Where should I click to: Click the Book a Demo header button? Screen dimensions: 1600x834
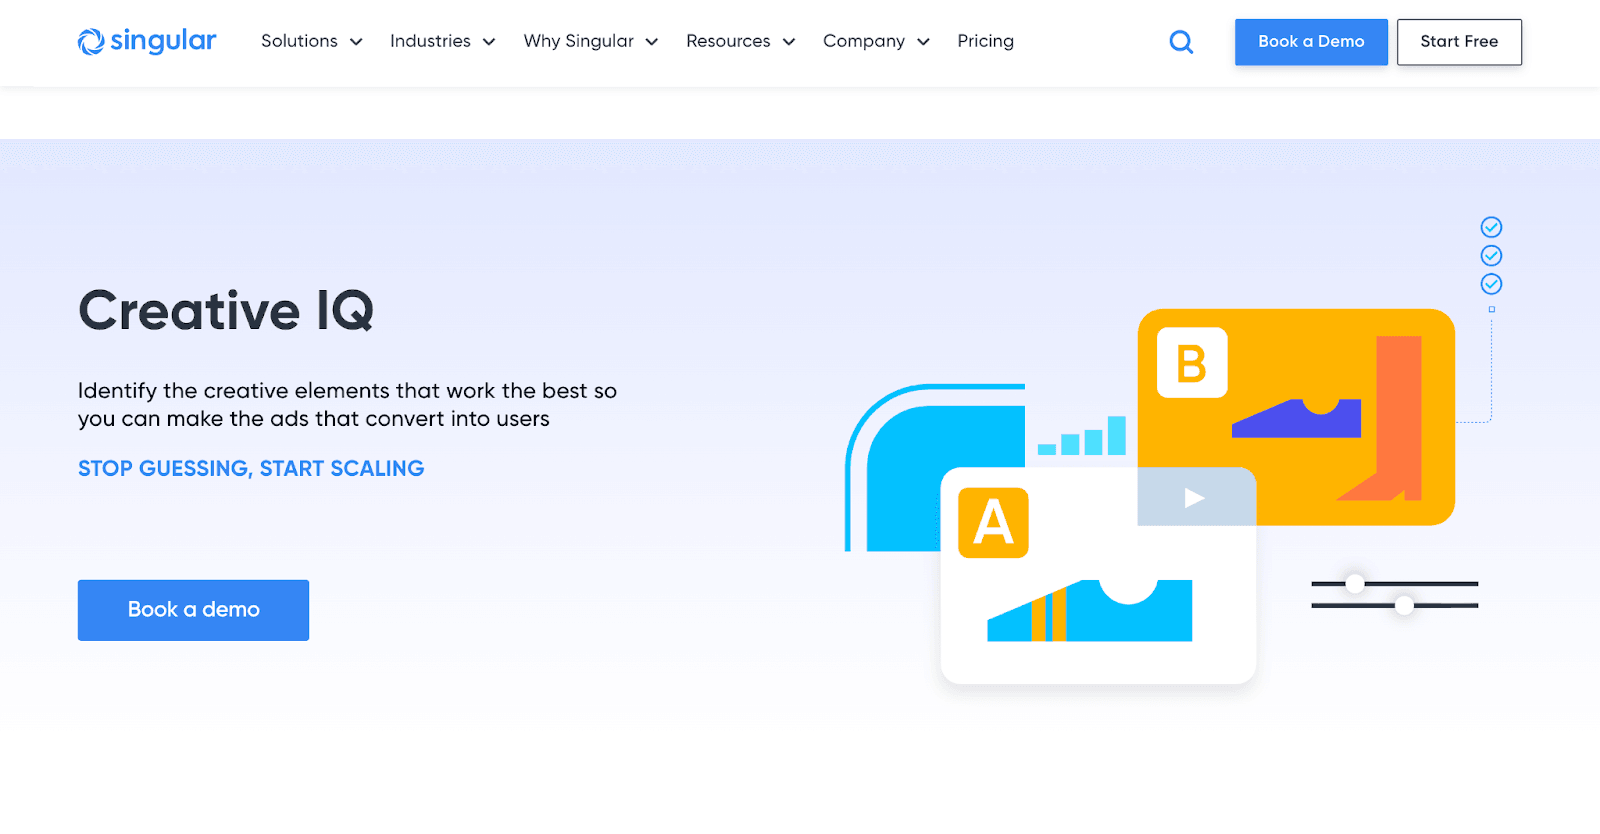point(1310,42)
